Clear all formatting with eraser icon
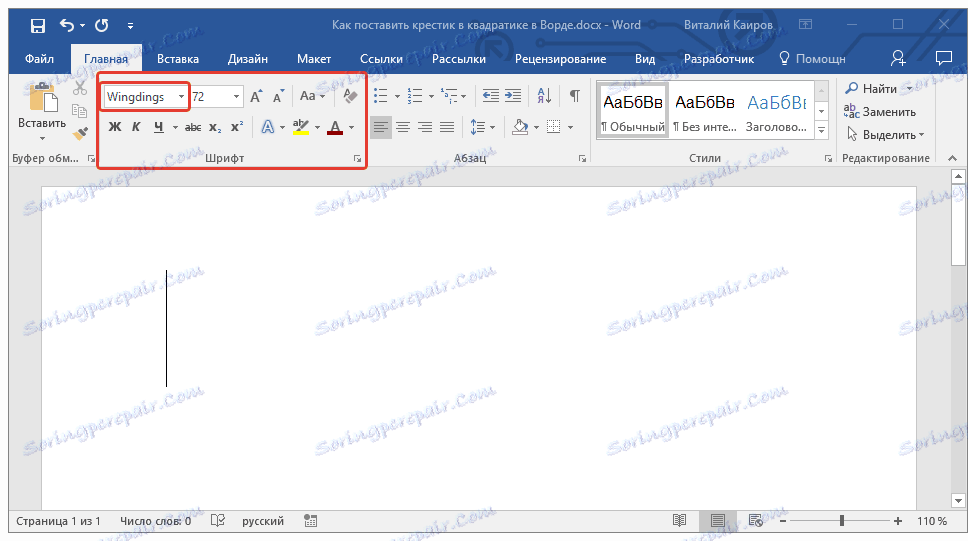The image size is (968, 541). pos(350,96)
